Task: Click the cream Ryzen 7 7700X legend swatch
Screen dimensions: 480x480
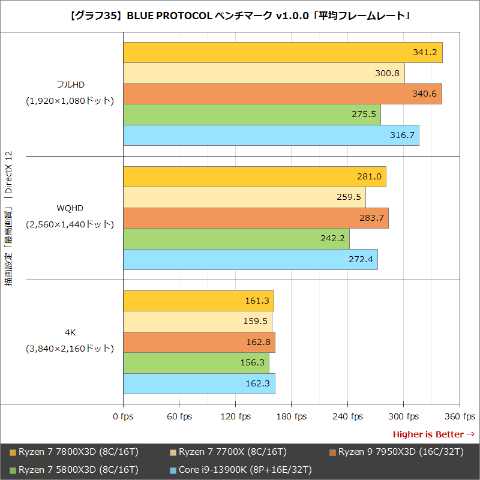Action: coord(173,453)
